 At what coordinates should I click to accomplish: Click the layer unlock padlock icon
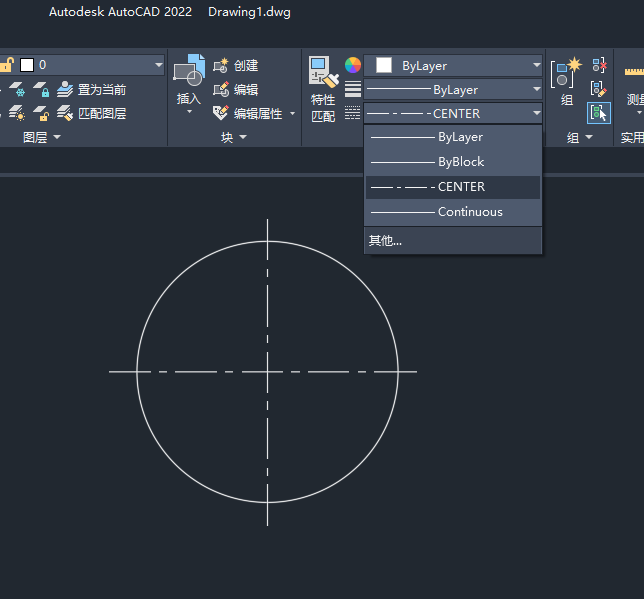click(6, 65)
